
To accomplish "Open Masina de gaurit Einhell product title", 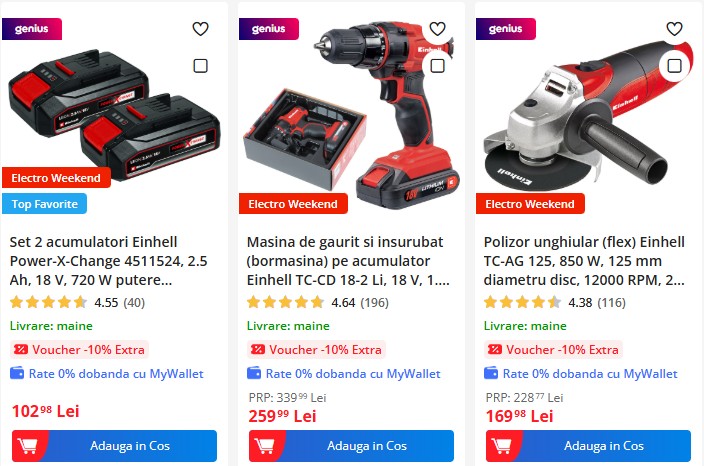I will 348,261.
